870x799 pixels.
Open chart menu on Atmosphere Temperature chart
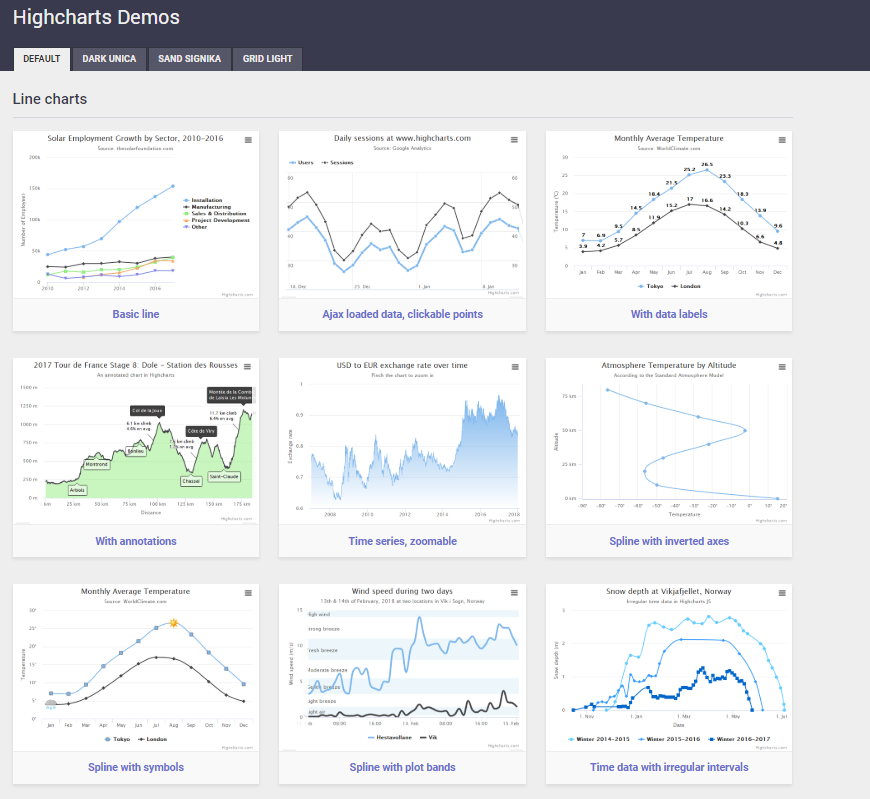pyautogui.click(x=782, y=368)
